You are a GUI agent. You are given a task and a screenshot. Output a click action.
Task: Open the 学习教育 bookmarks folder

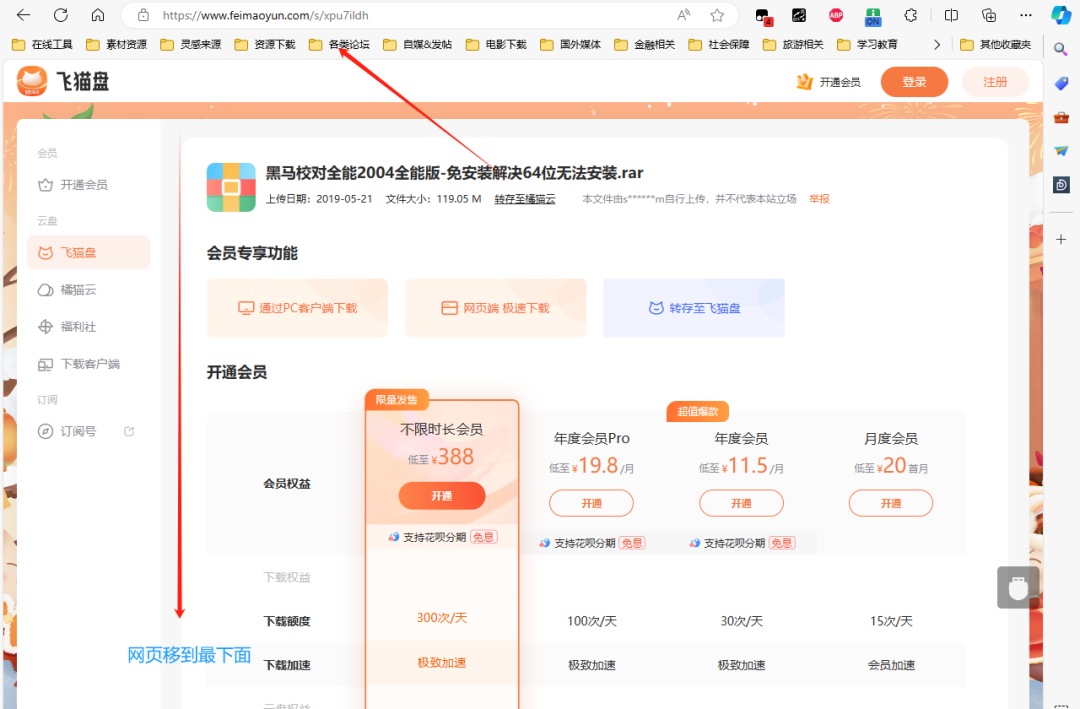[x=868, y=45]
